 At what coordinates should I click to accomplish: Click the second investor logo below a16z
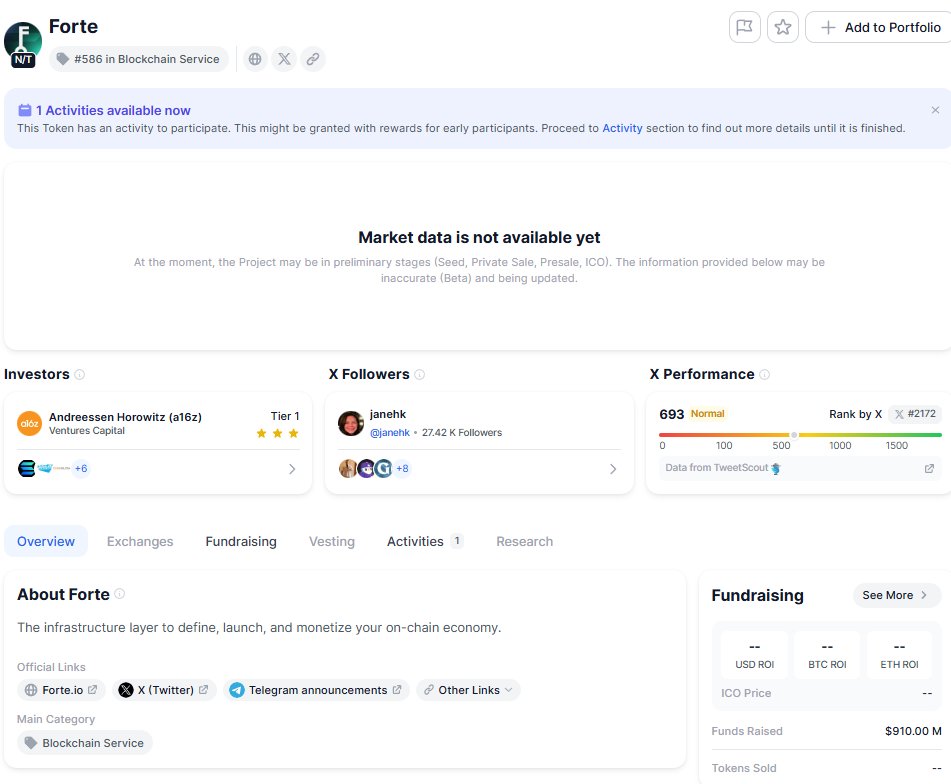[45, 468]
